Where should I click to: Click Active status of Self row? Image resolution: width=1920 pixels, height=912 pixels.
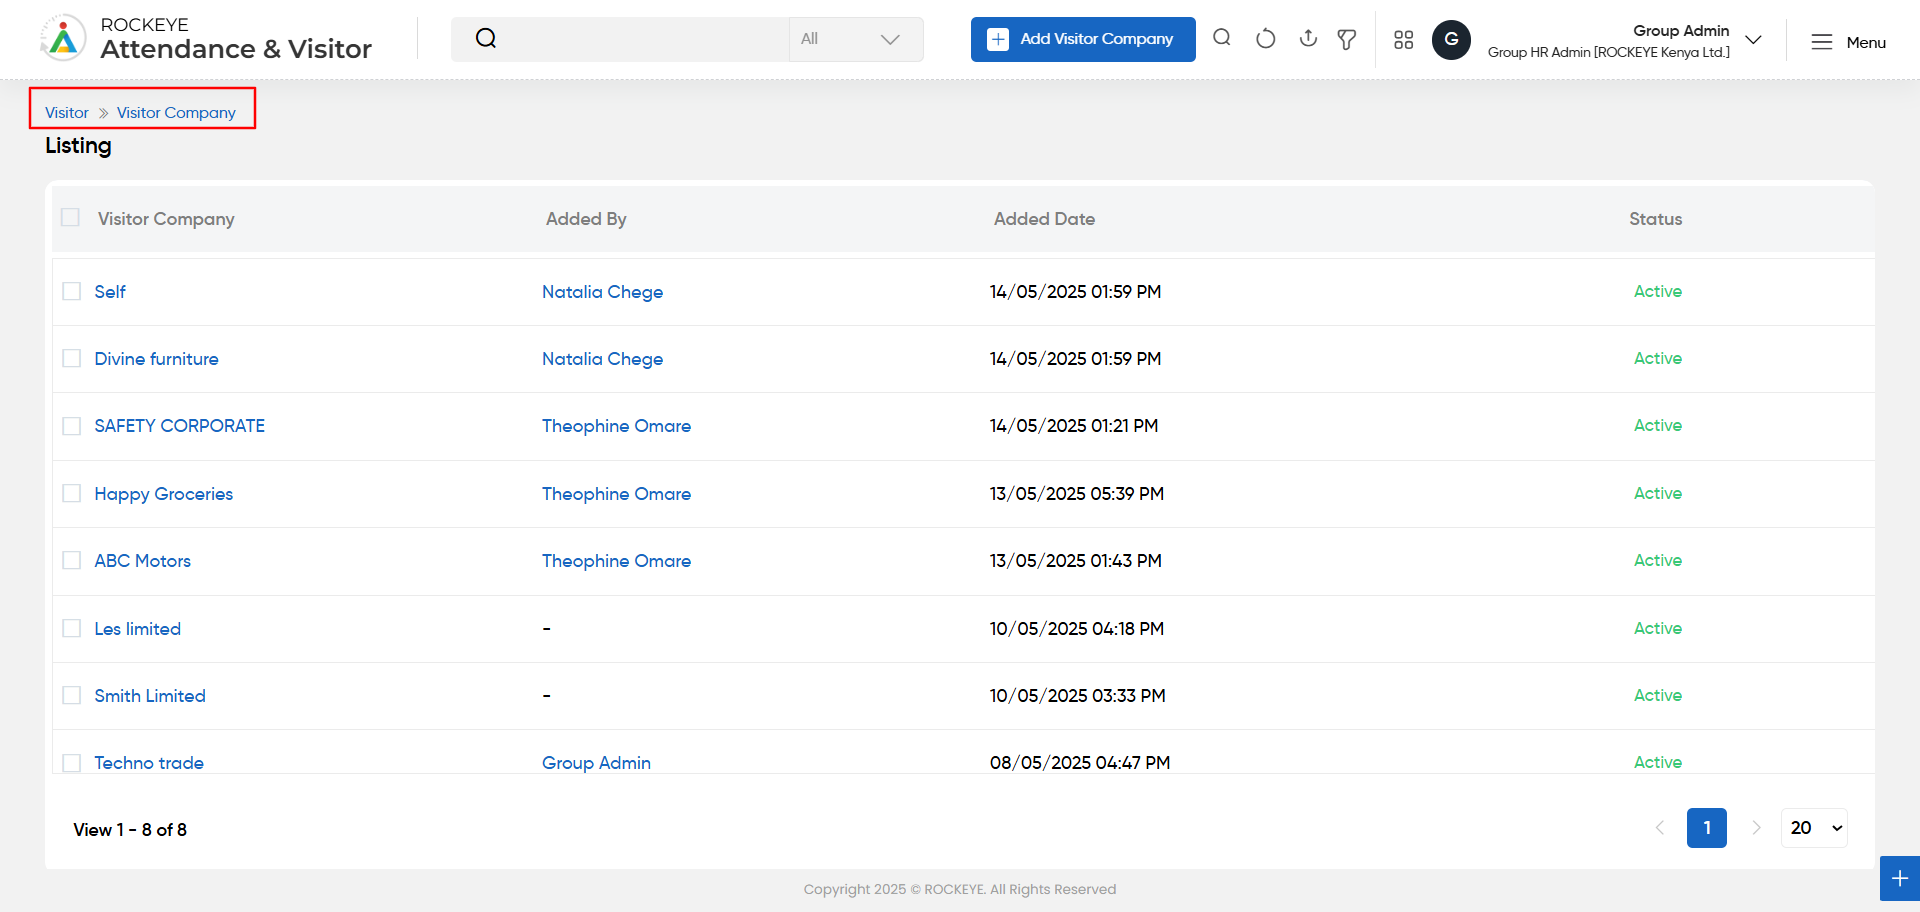pyautogui.click(x=1658, y=291)
